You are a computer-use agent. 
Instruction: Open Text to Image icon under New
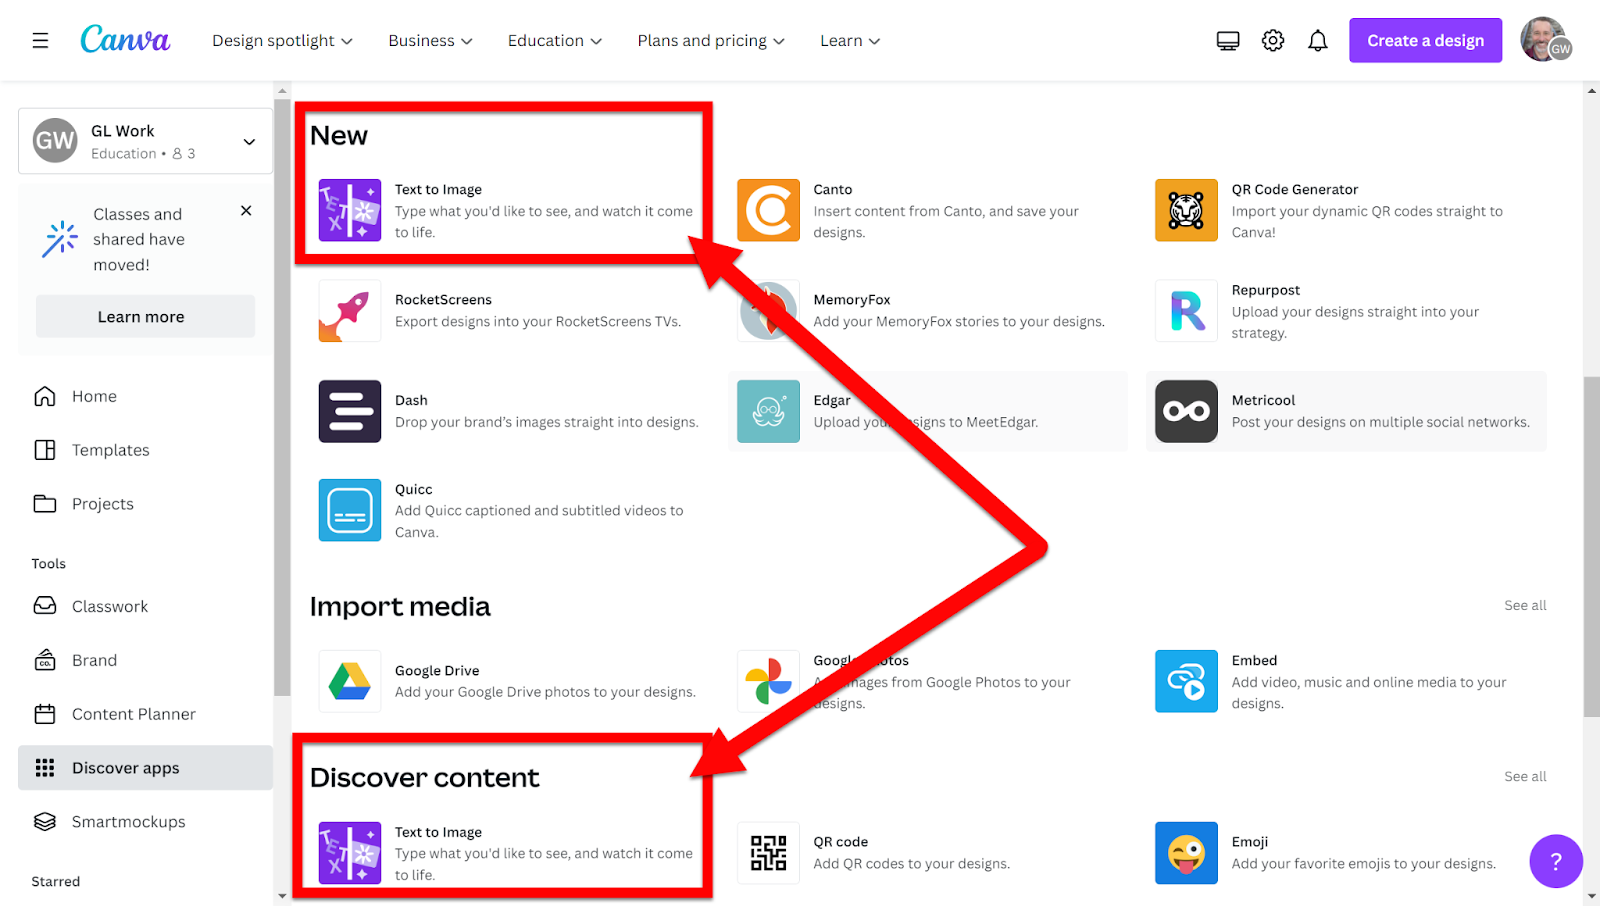(350, 210)
